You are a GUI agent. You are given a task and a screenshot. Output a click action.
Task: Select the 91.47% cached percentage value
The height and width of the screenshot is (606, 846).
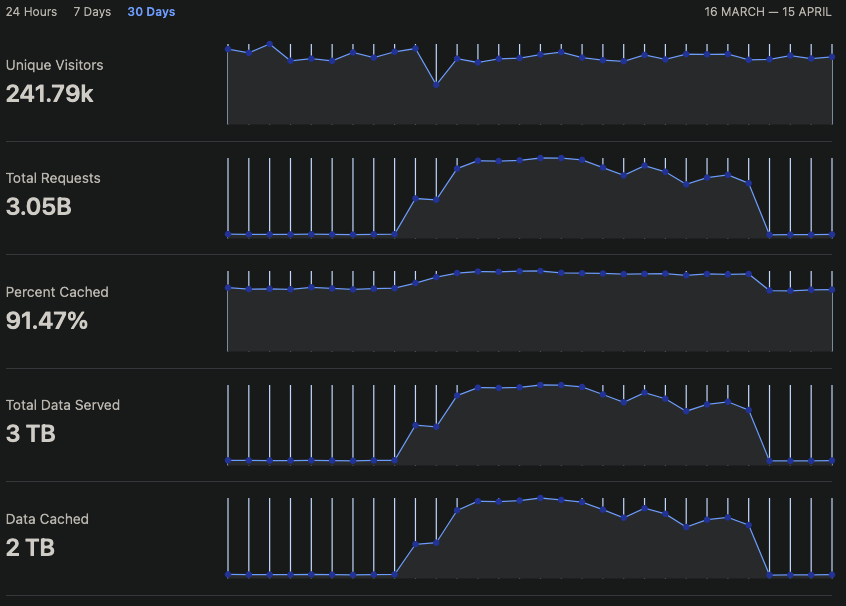pyautogui.click(x=46, y=322)
